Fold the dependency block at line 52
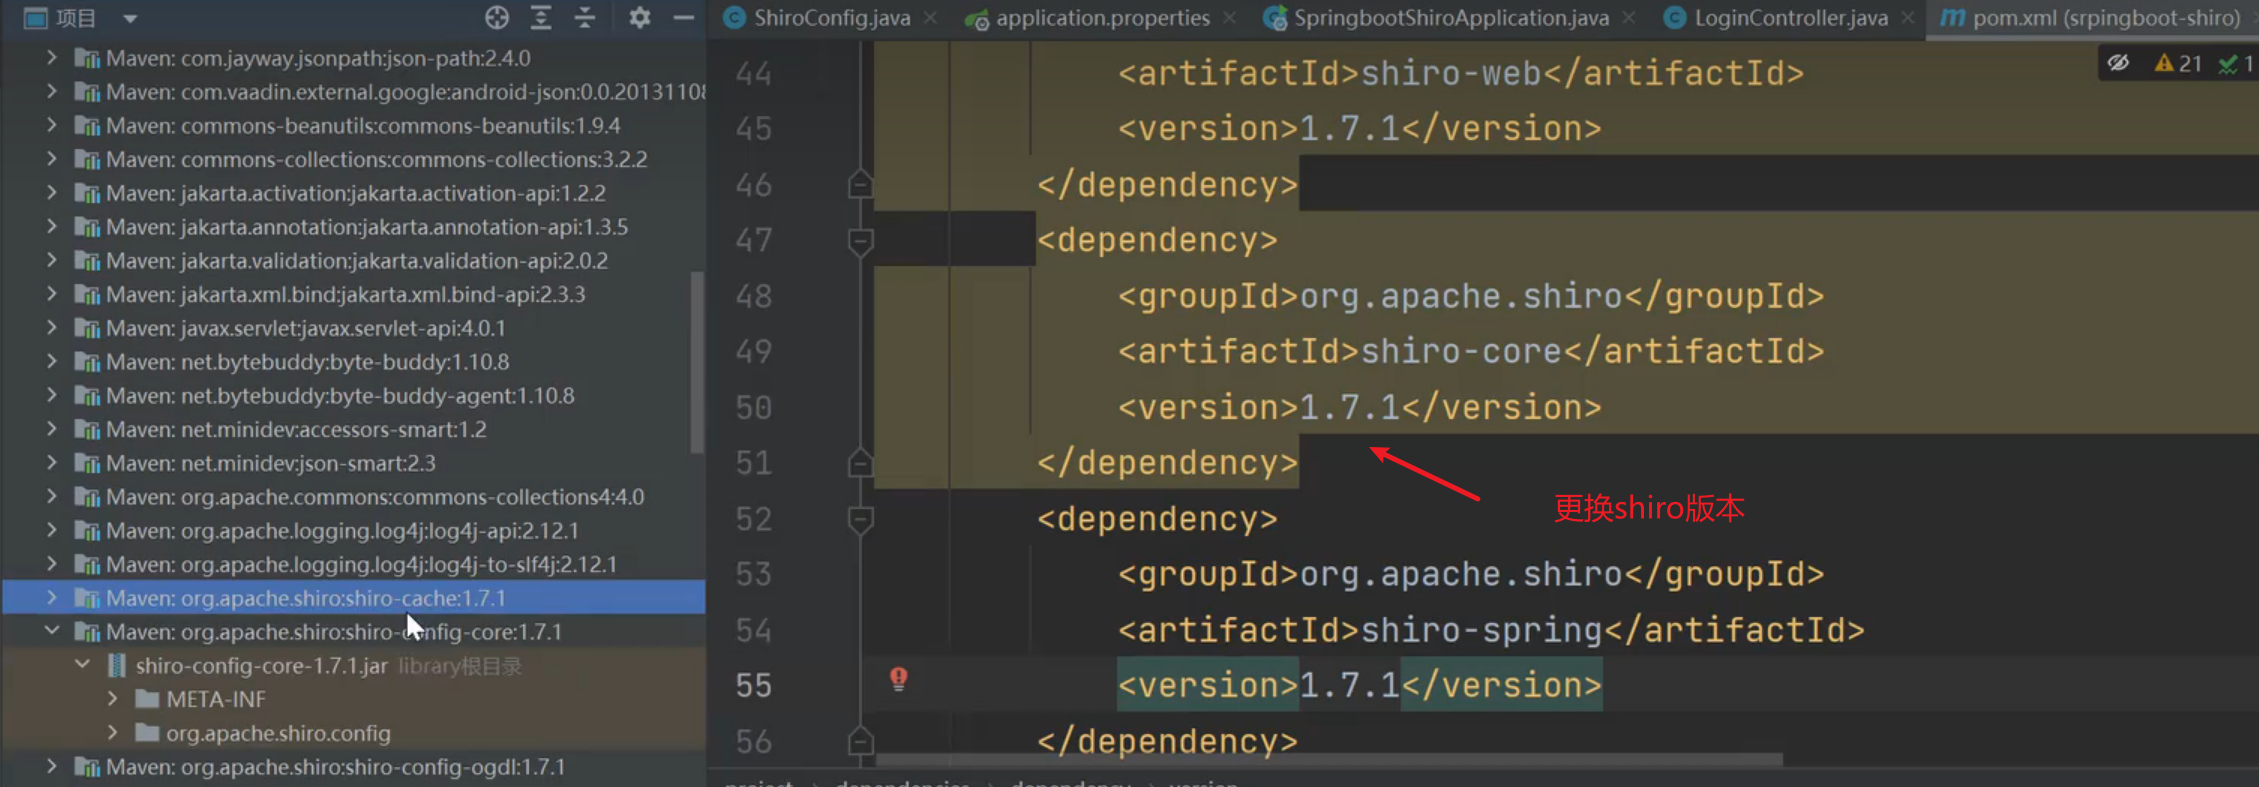The height and width of the screenshot is (787, 2259). 860,519
